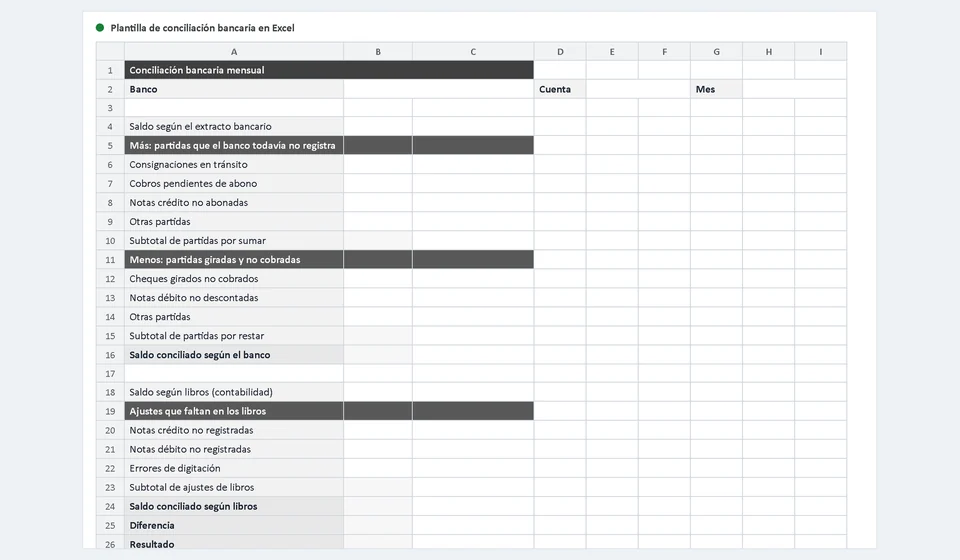This screenshot has height=560, width=960.
Task: Select 'Notas débito no registradas' cell
Action: (234, 449)
